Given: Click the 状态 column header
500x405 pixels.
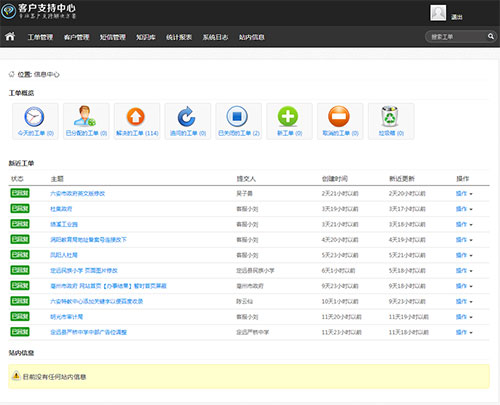Looking at the screenshot, I should [17, 179].
